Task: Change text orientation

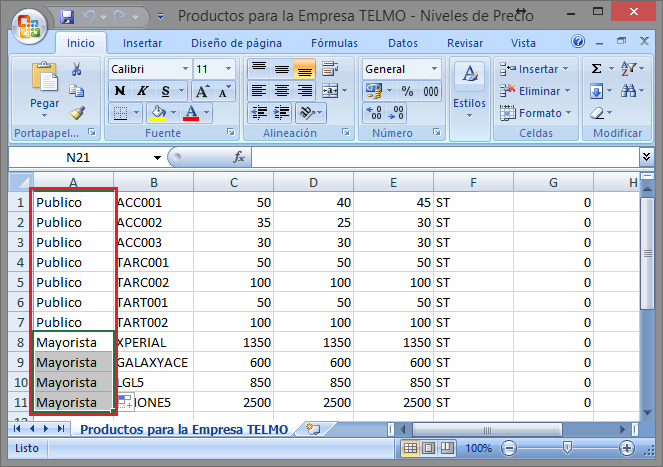Action: [x=307, y=113]
